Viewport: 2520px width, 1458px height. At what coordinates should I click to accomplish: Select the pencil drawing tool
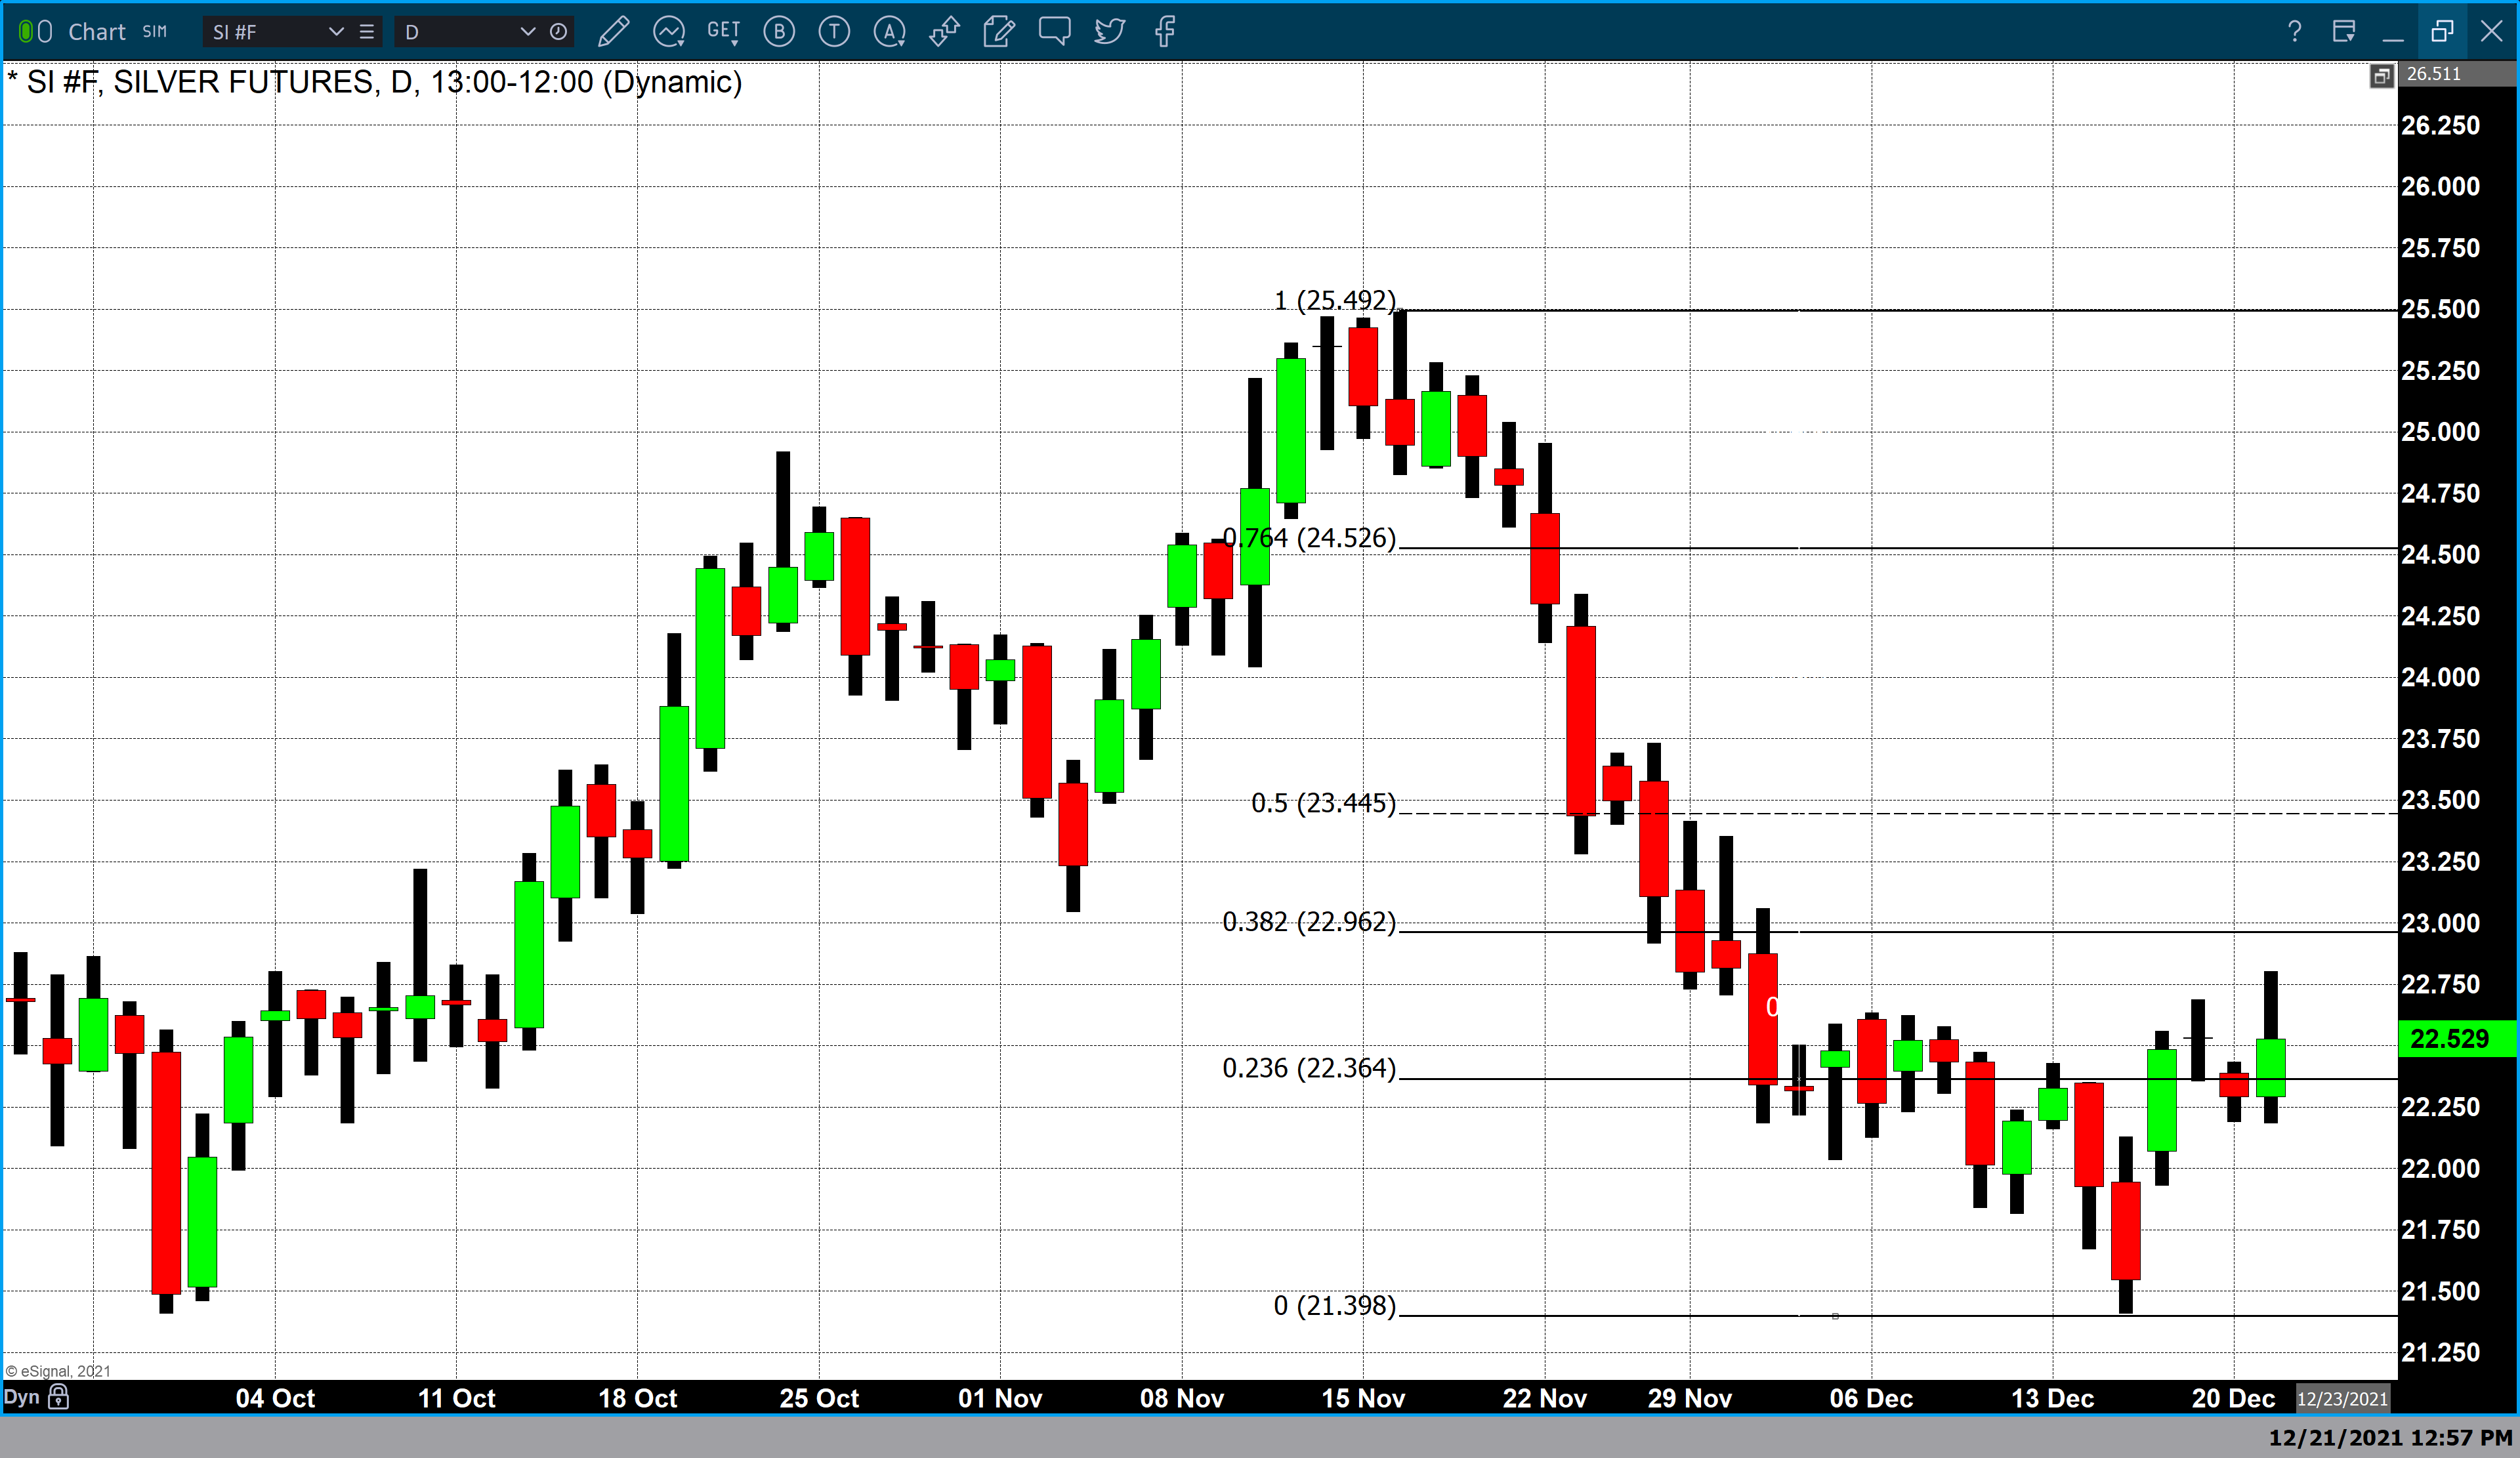tap(613, 32)
